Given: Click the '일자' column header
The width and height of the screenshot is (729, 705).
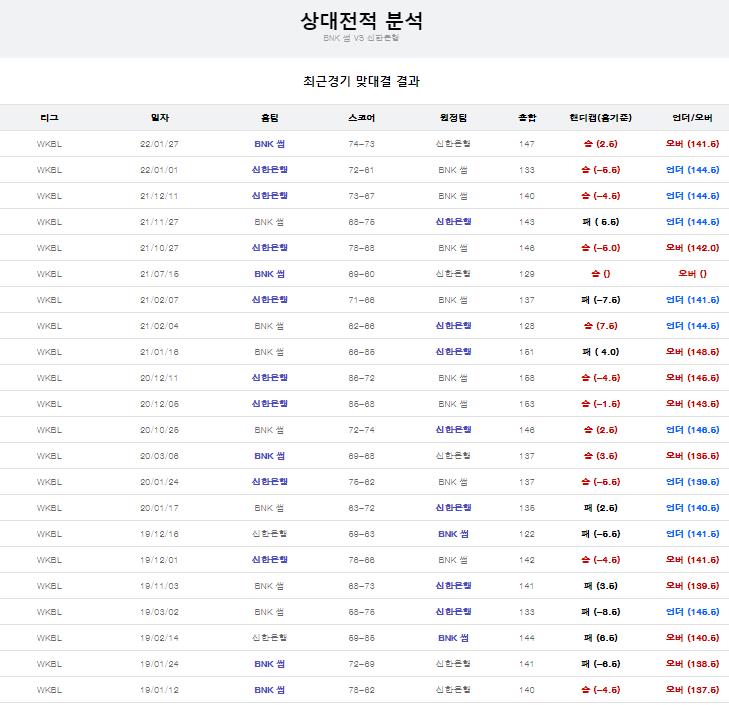Looking at the screenshot, I should [x=159, y=118].
